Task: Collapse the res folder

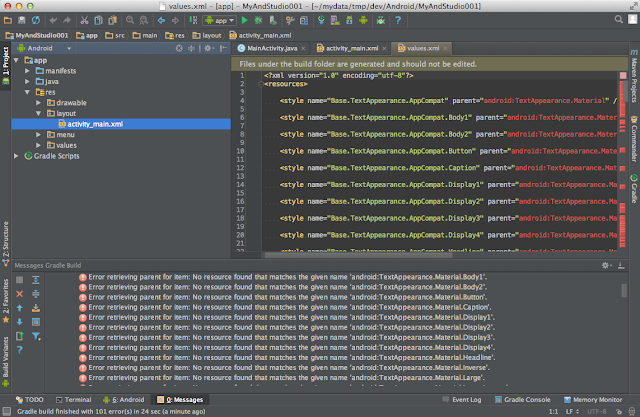Action: (x=27, y=92)
